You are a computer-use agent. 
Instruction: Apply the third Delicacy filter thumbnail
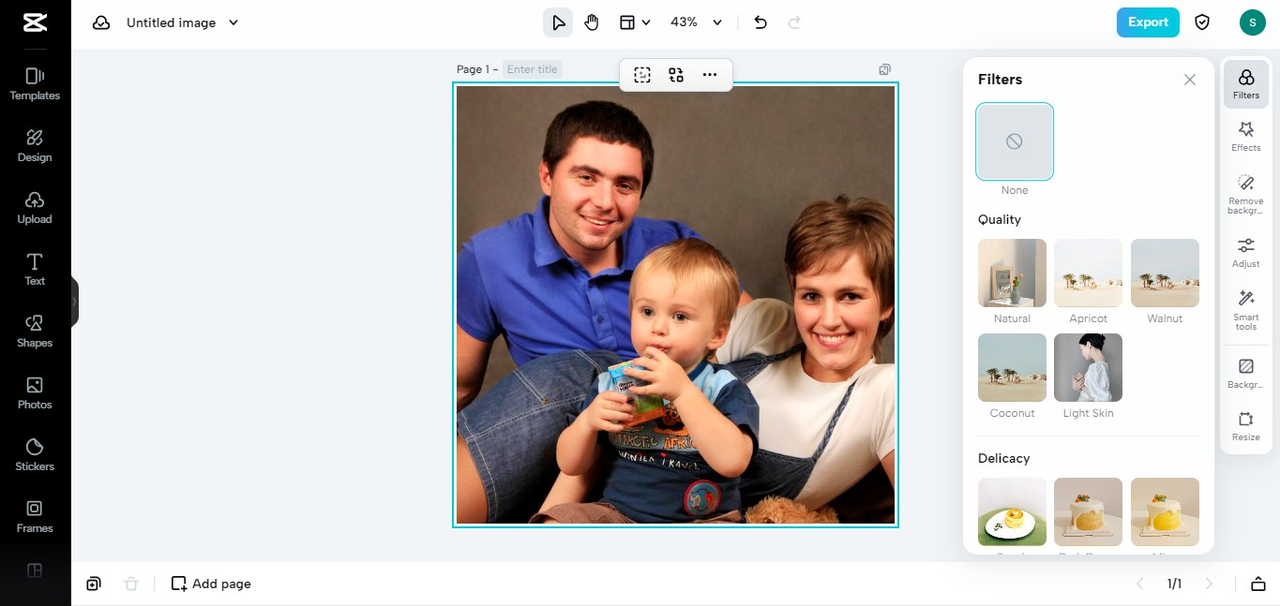click(1165, 512)
